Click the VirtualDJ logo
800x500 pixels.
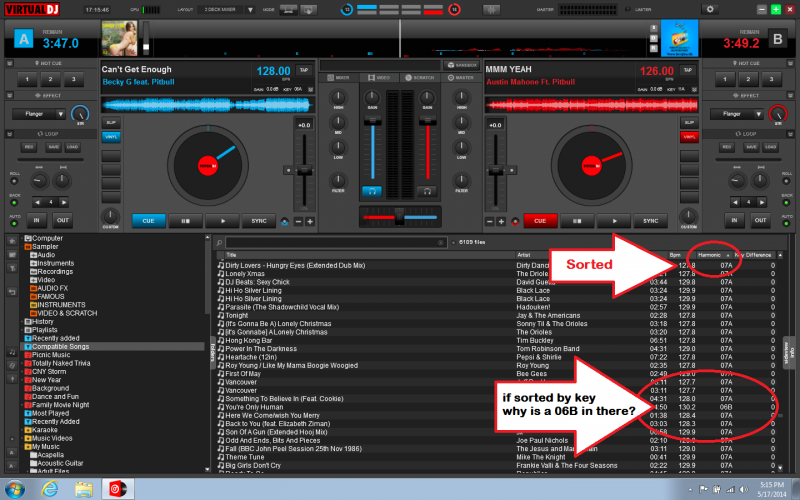coord(32,9)
